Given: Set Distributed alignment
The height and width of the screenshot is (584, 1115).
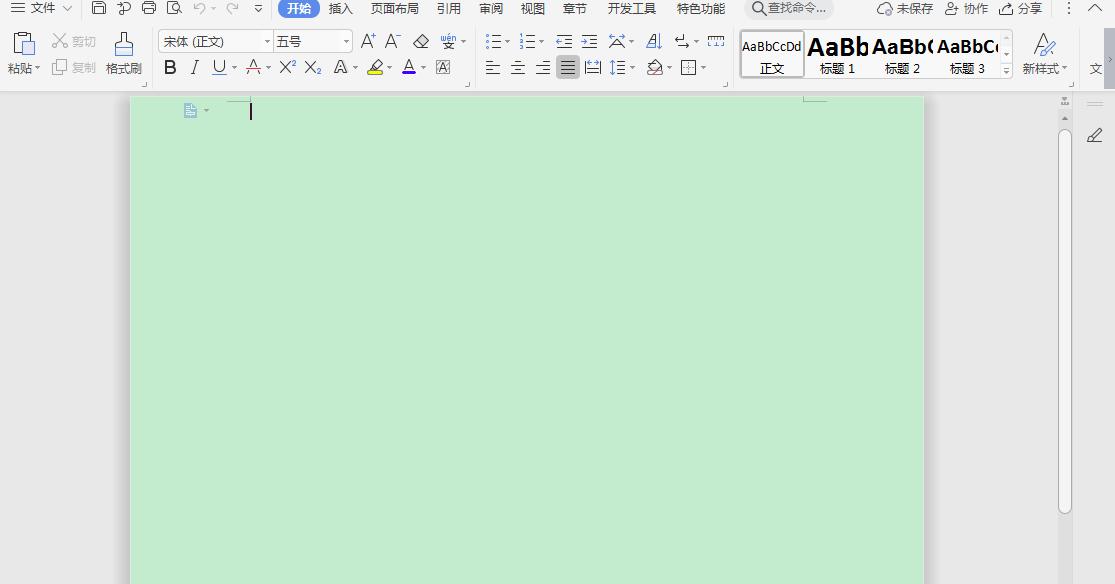Looking at the screenshot, I should click(592, 68).
